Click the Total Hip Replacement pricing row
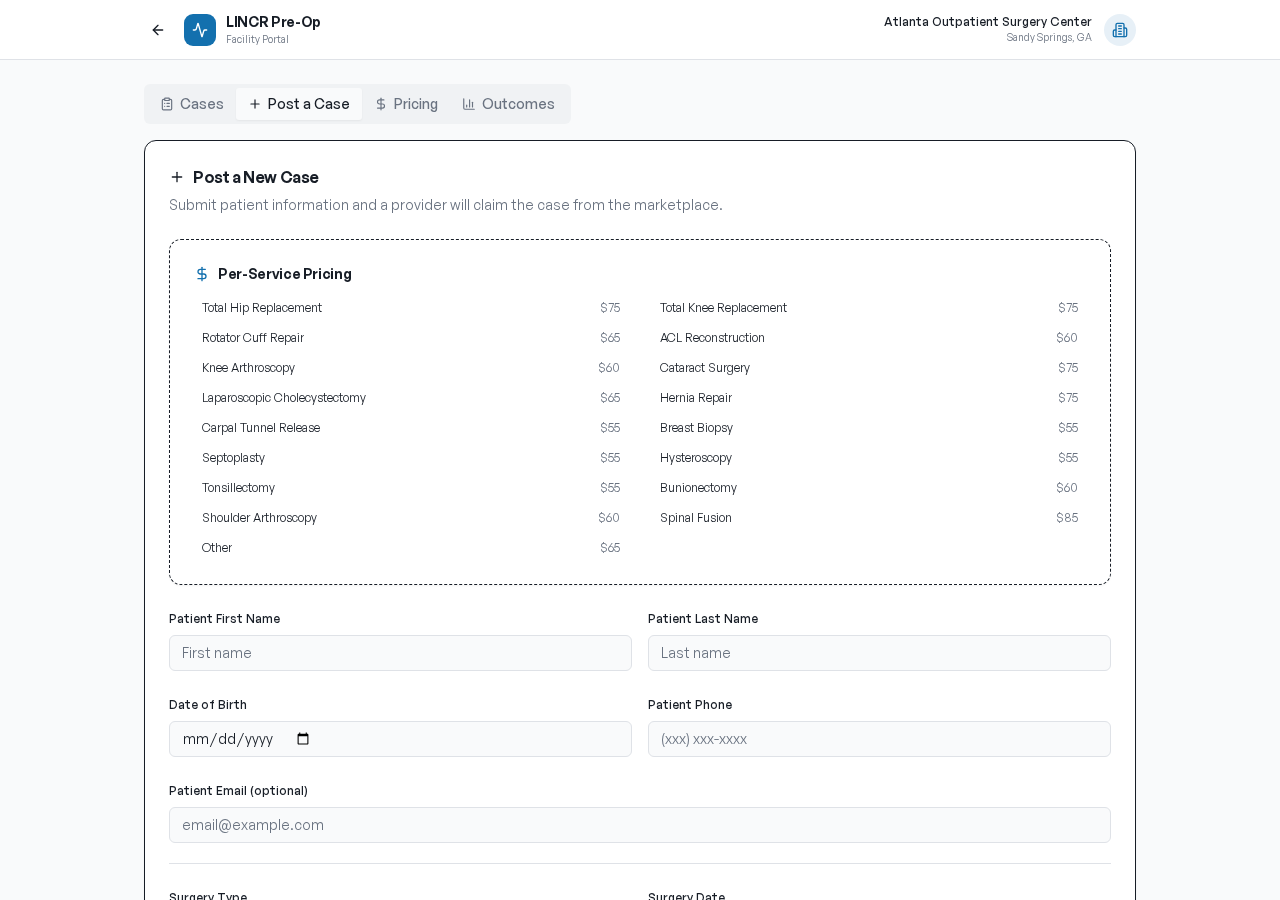 410,308
